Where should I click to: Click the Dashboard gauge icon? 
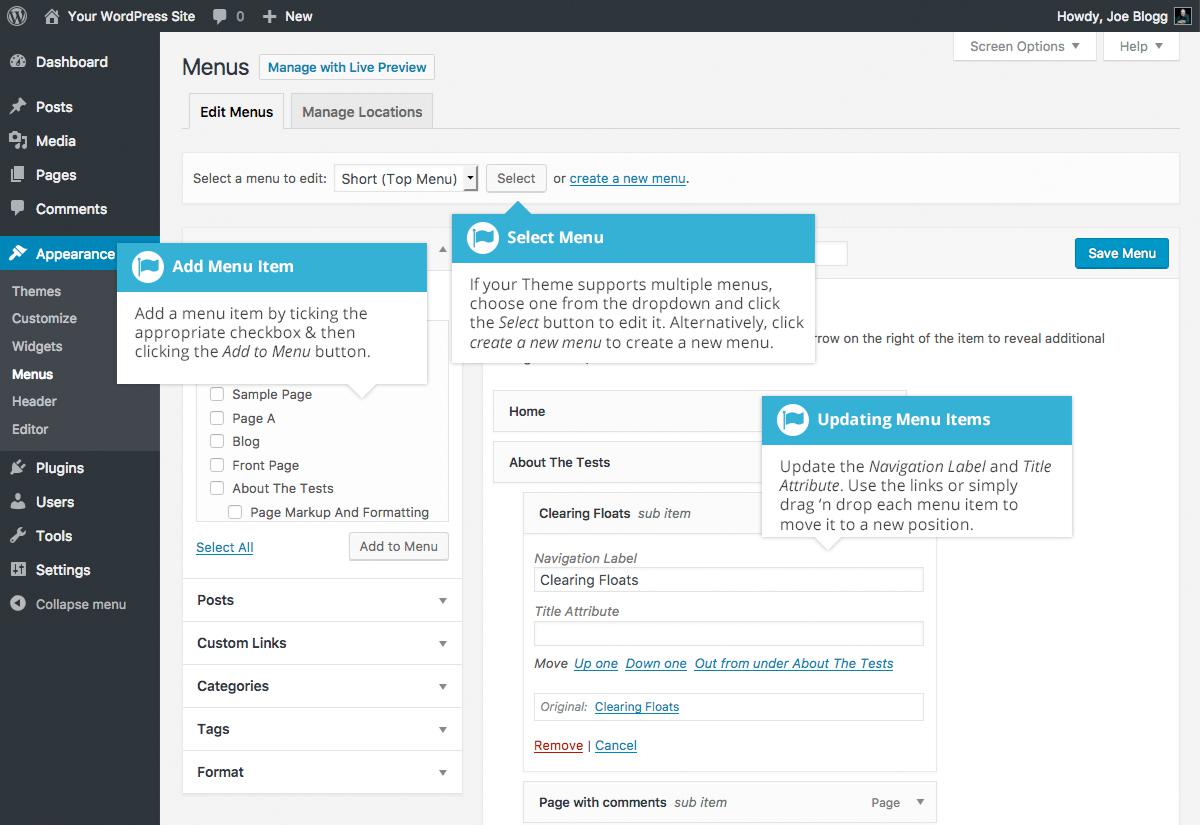pos(18,62)
